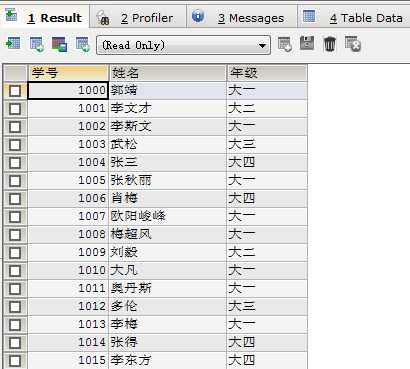Viewport: 410px width, 369px height.
Task: Sort by the 姓名 column header
Action: 168,73
